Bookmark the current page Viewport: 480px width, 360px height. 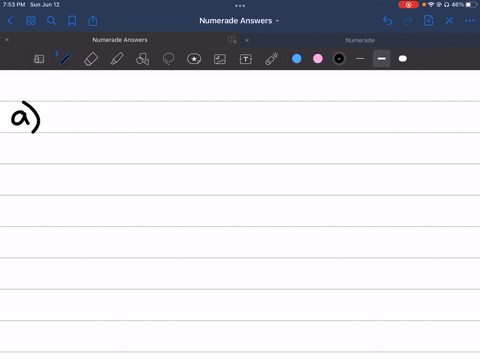[72, 21]
